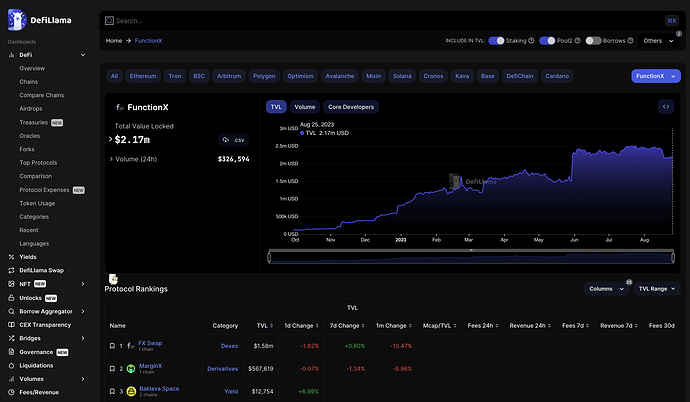Open the FX Swap protocol link

pyautogui.click(x=150, y=343)
